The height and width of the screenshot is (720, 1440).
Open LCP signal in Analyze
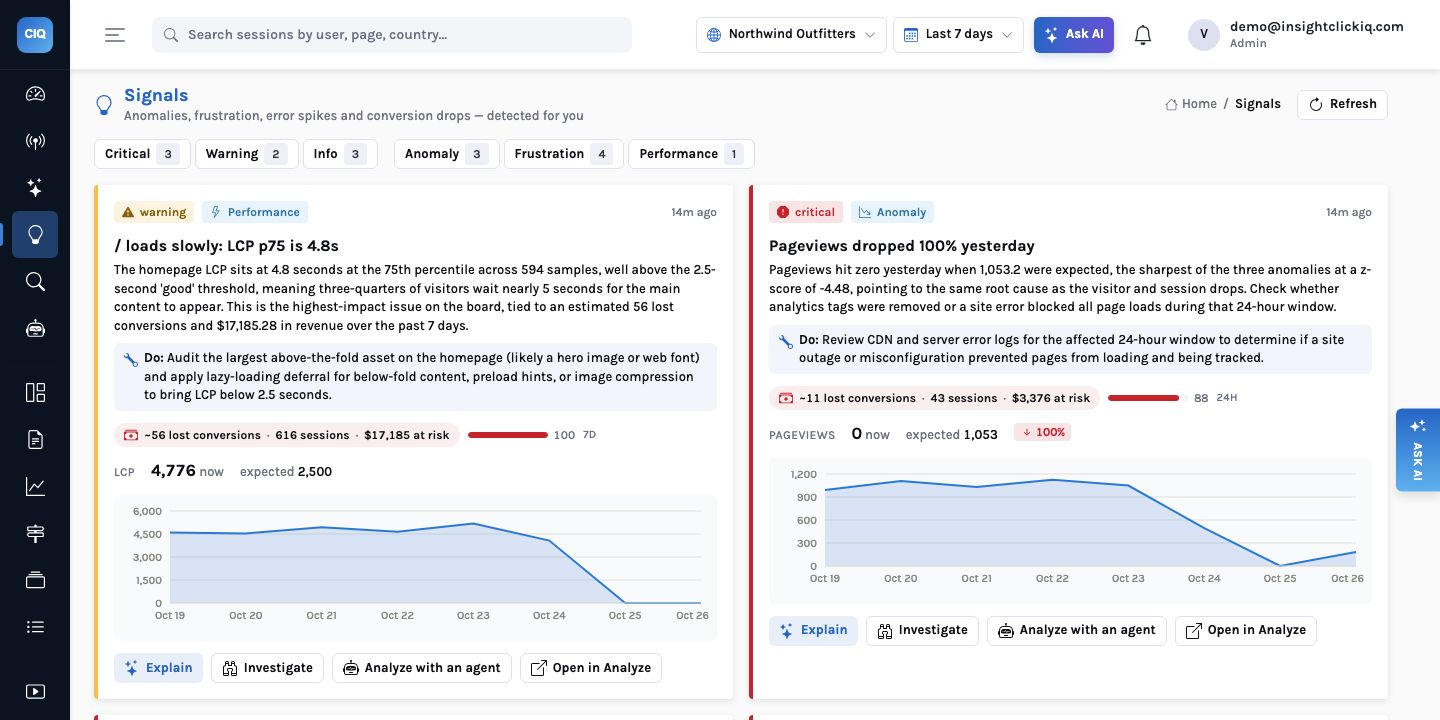(x=591, y=668)
